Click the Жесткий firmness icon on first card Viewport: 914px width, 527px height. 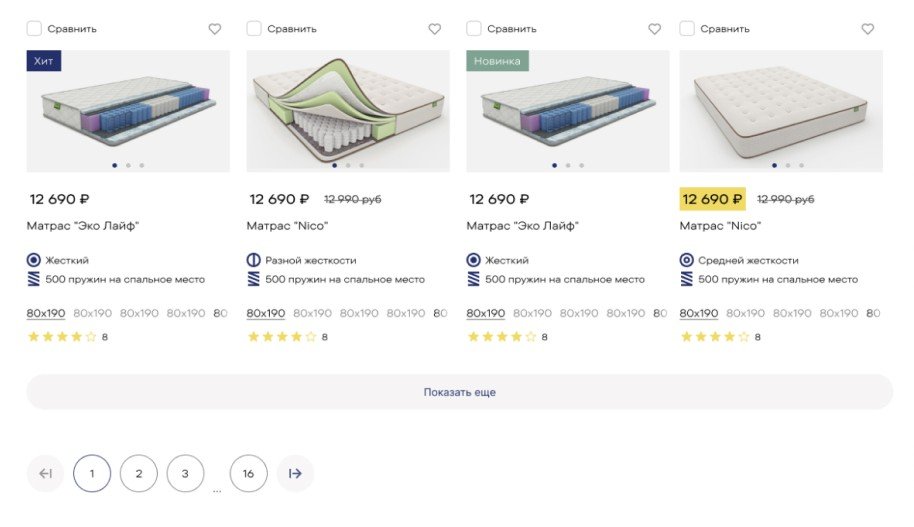pyautogui.click(x=34, y=260)
